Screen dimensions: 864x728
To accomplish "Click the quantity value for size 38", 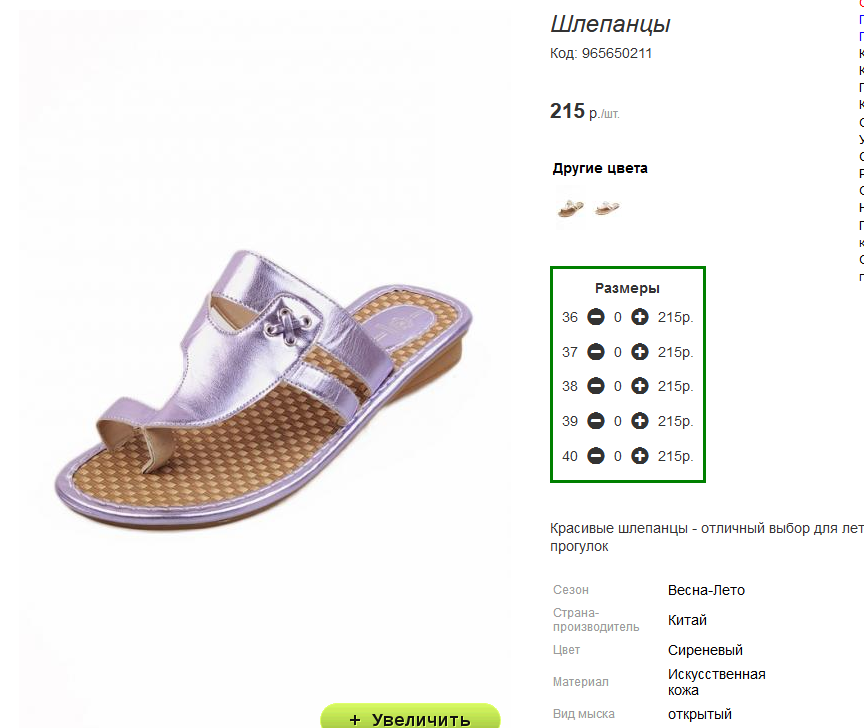I will pos(618,386).
